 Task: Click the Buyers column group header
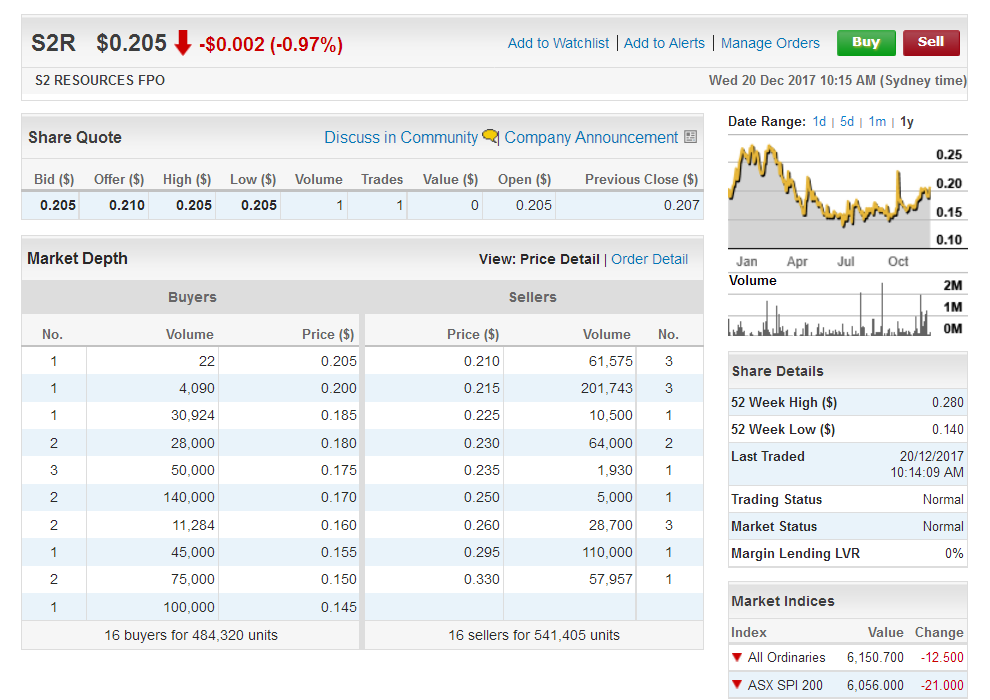point(192,297)
